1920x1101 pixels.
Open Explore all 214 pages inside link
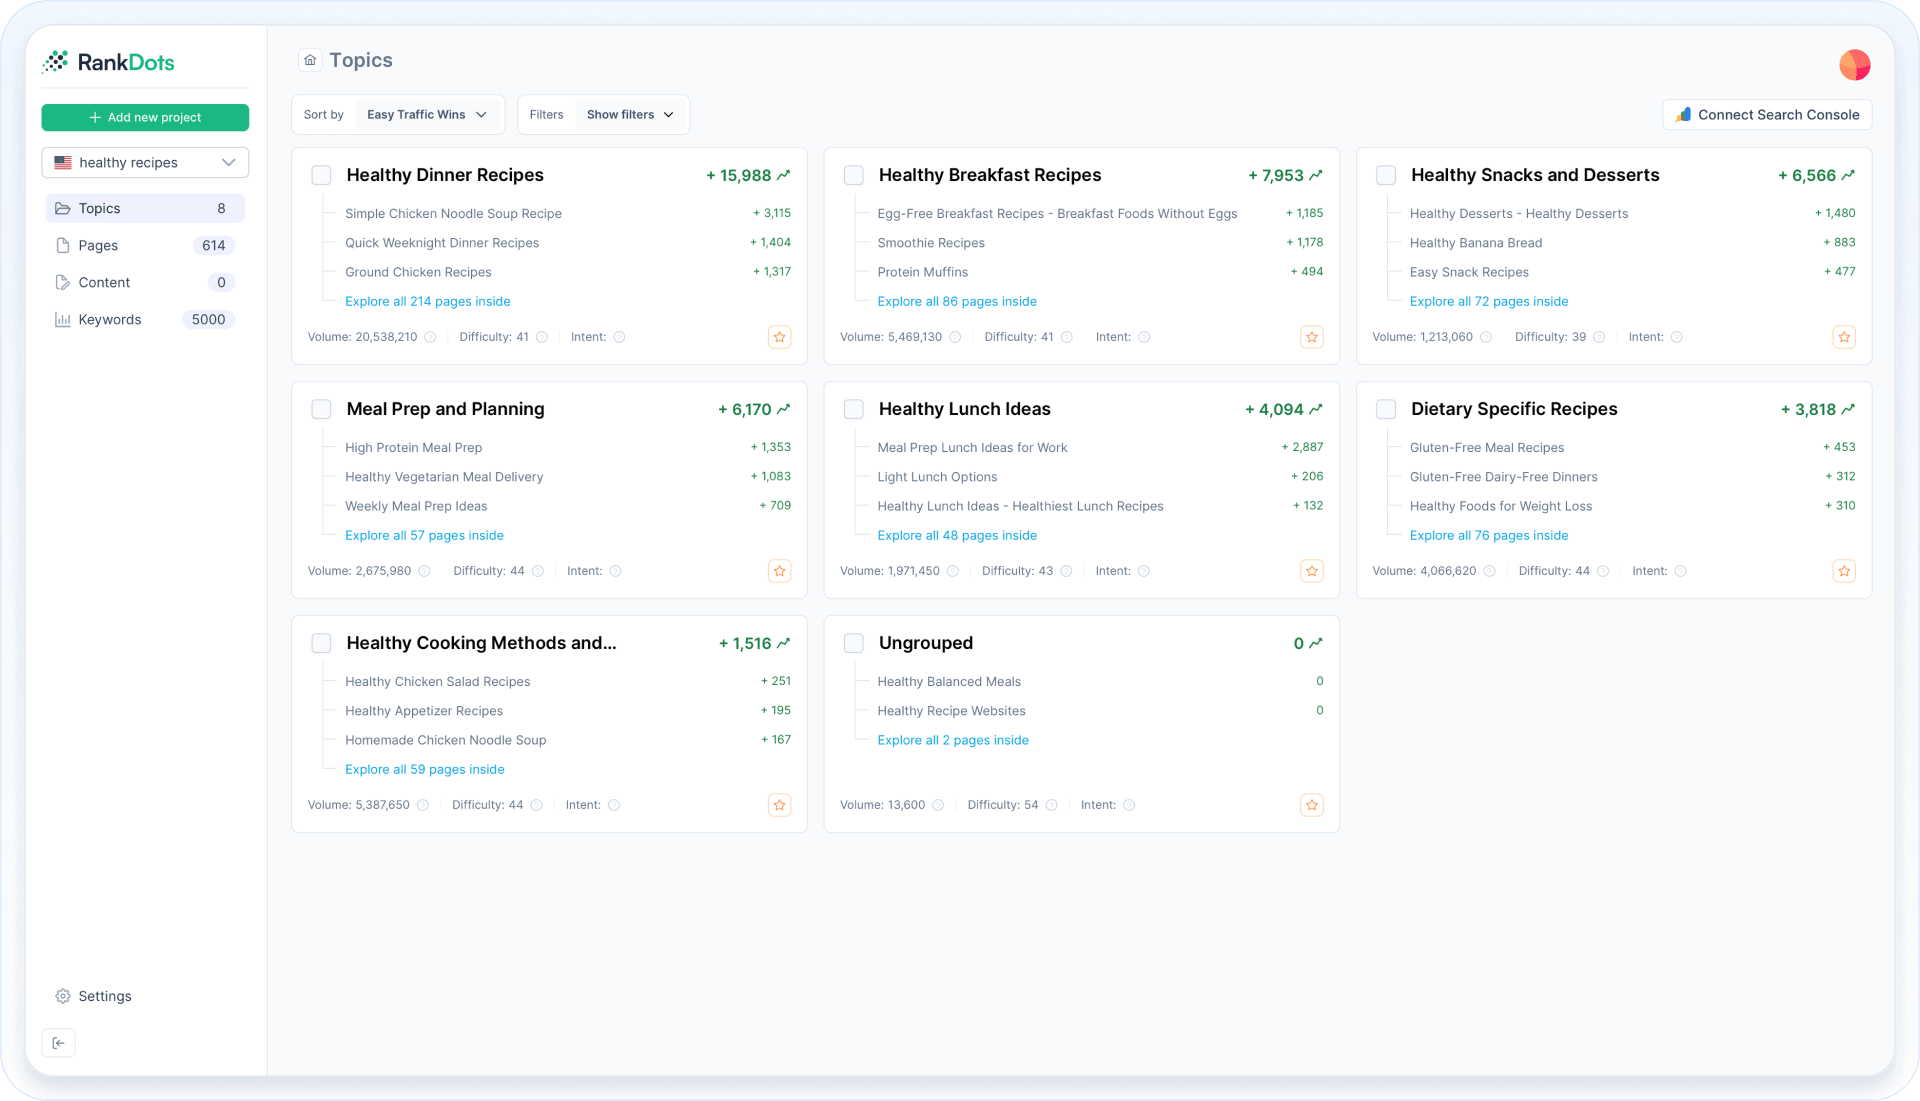[427, 301]
